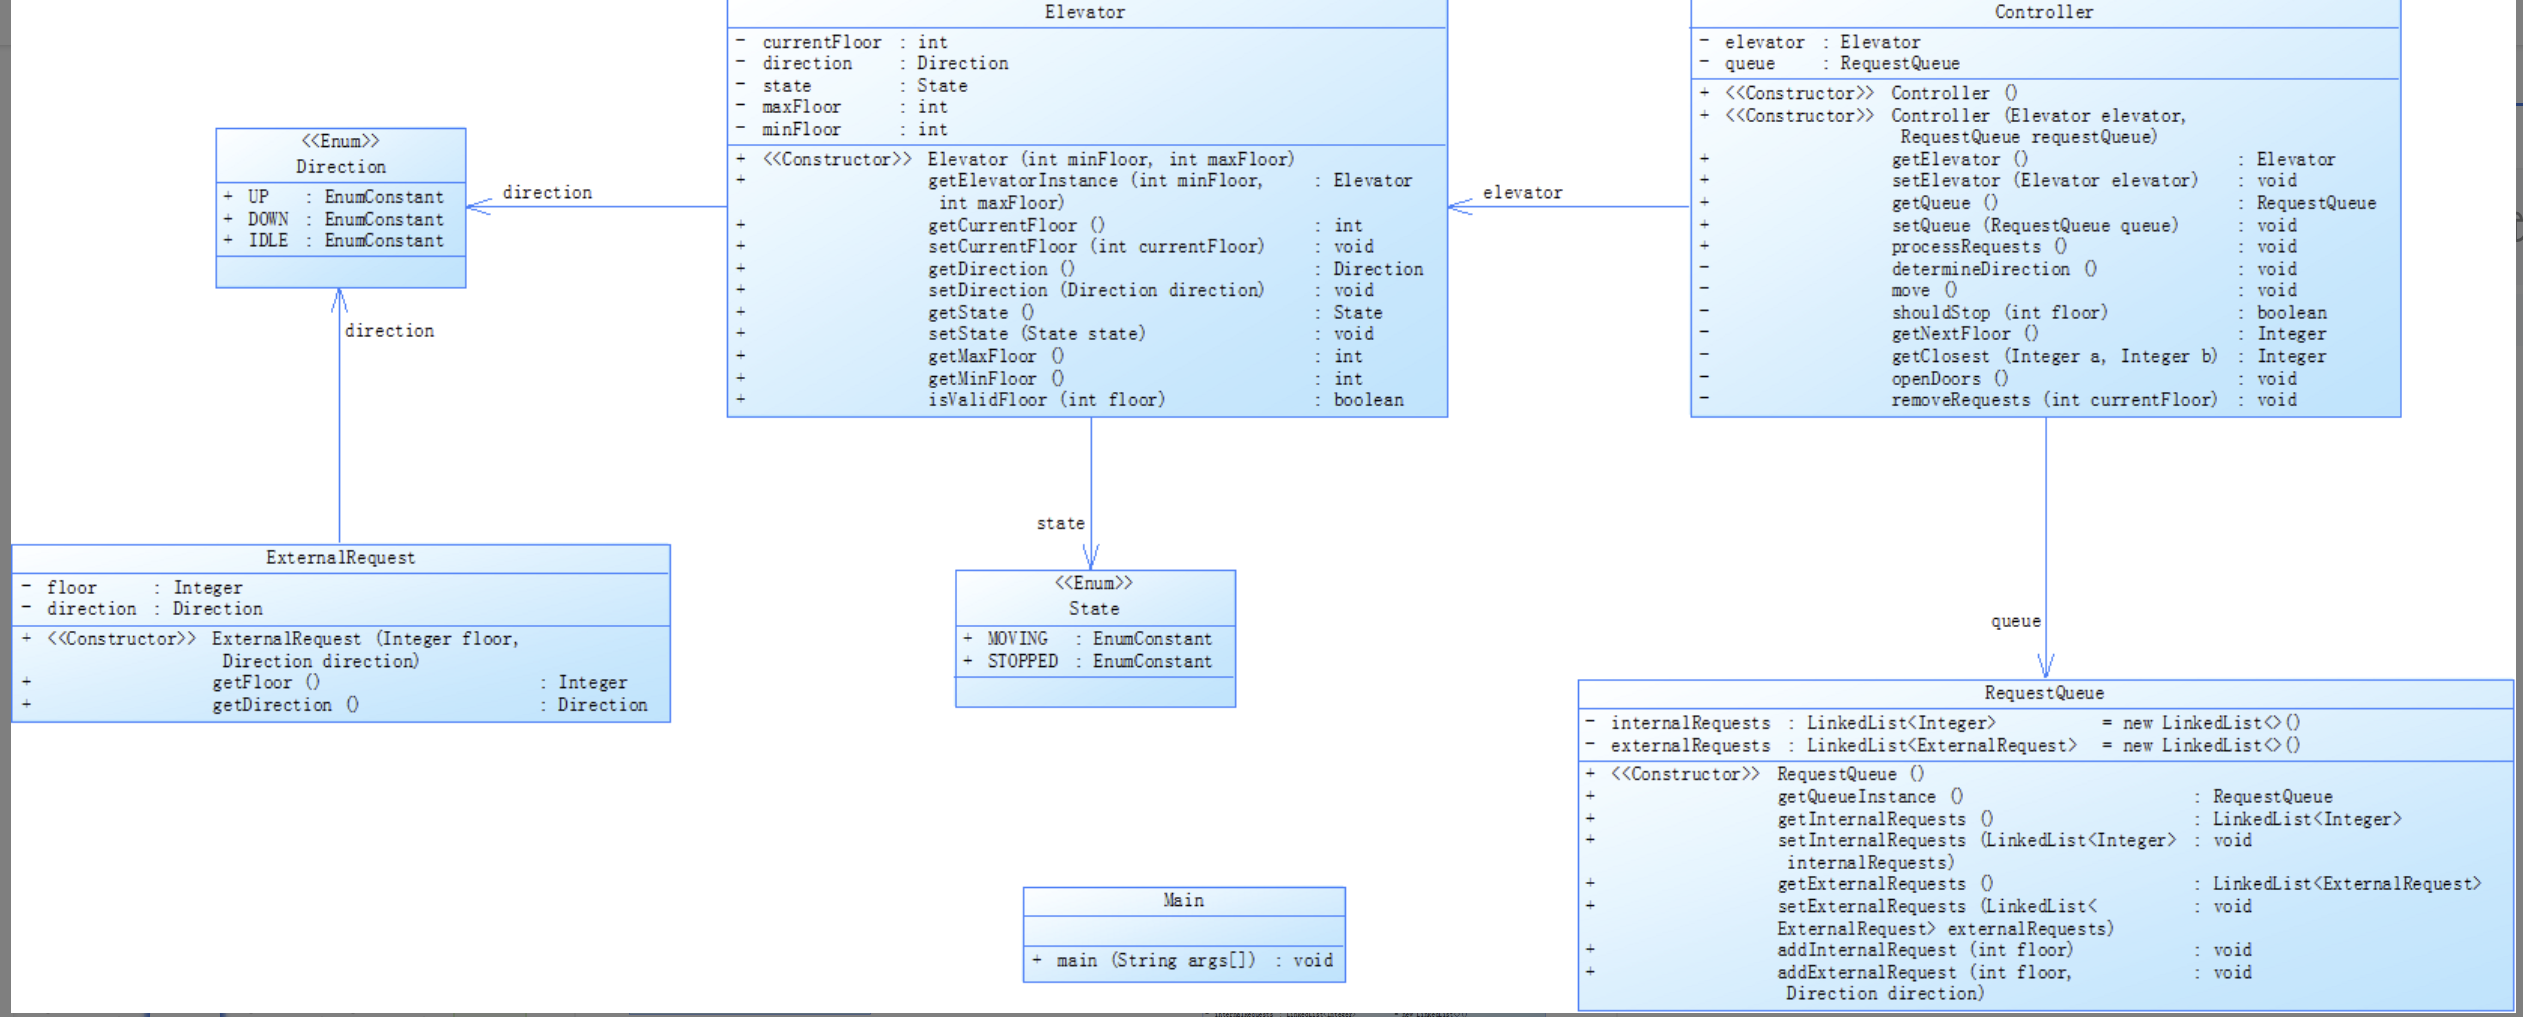The image size is (2523, 1017).
Task: Click the setCurrentFloor method
Action: pyautogui.click(x=1055, y=247)
